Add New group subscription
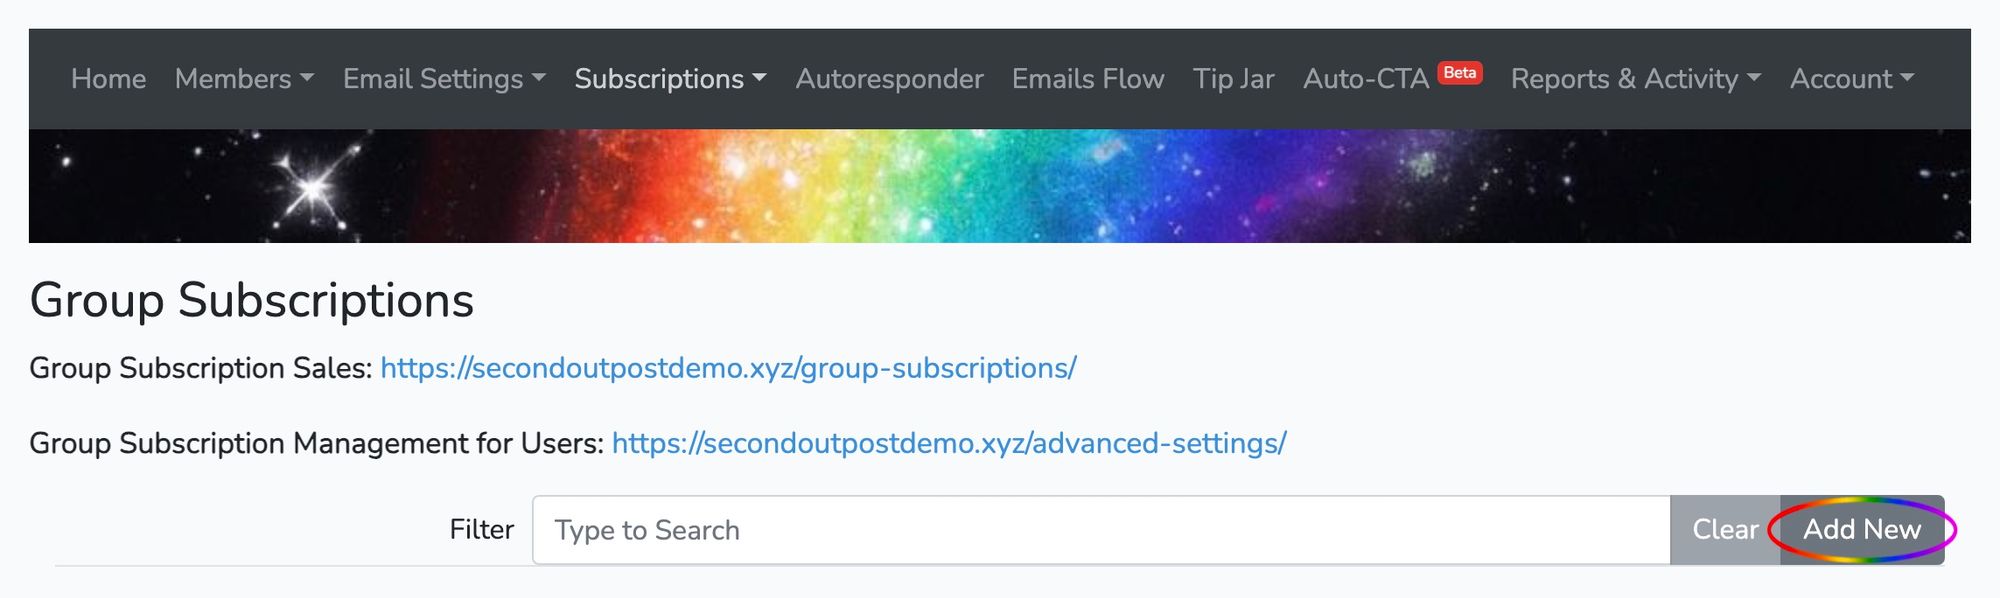Screen dimensions: 2000x598 [x=1862, y=530]
